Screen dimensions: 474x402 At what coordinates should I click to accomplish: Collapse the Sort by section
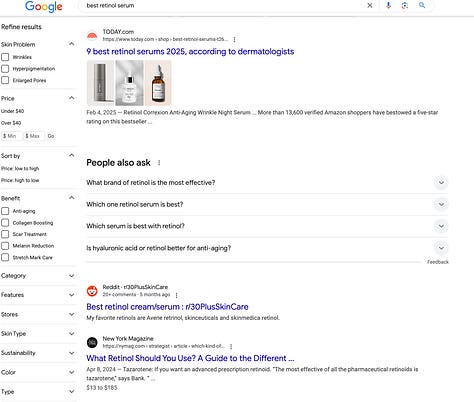pos(71,155)
